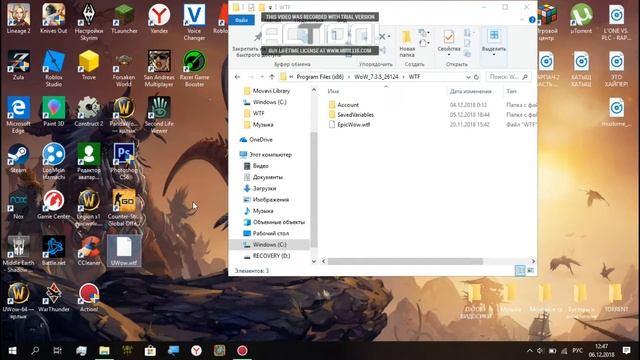Sort by Дата изменения column header

point(471,91)
